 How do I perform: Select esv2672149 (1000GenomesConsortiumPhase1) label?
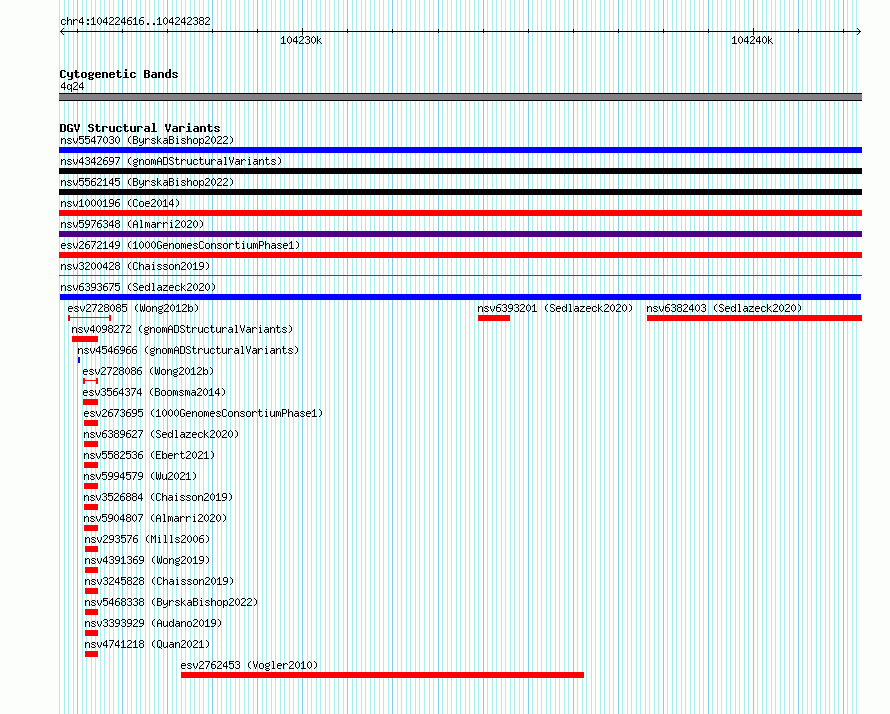point(180,245)
